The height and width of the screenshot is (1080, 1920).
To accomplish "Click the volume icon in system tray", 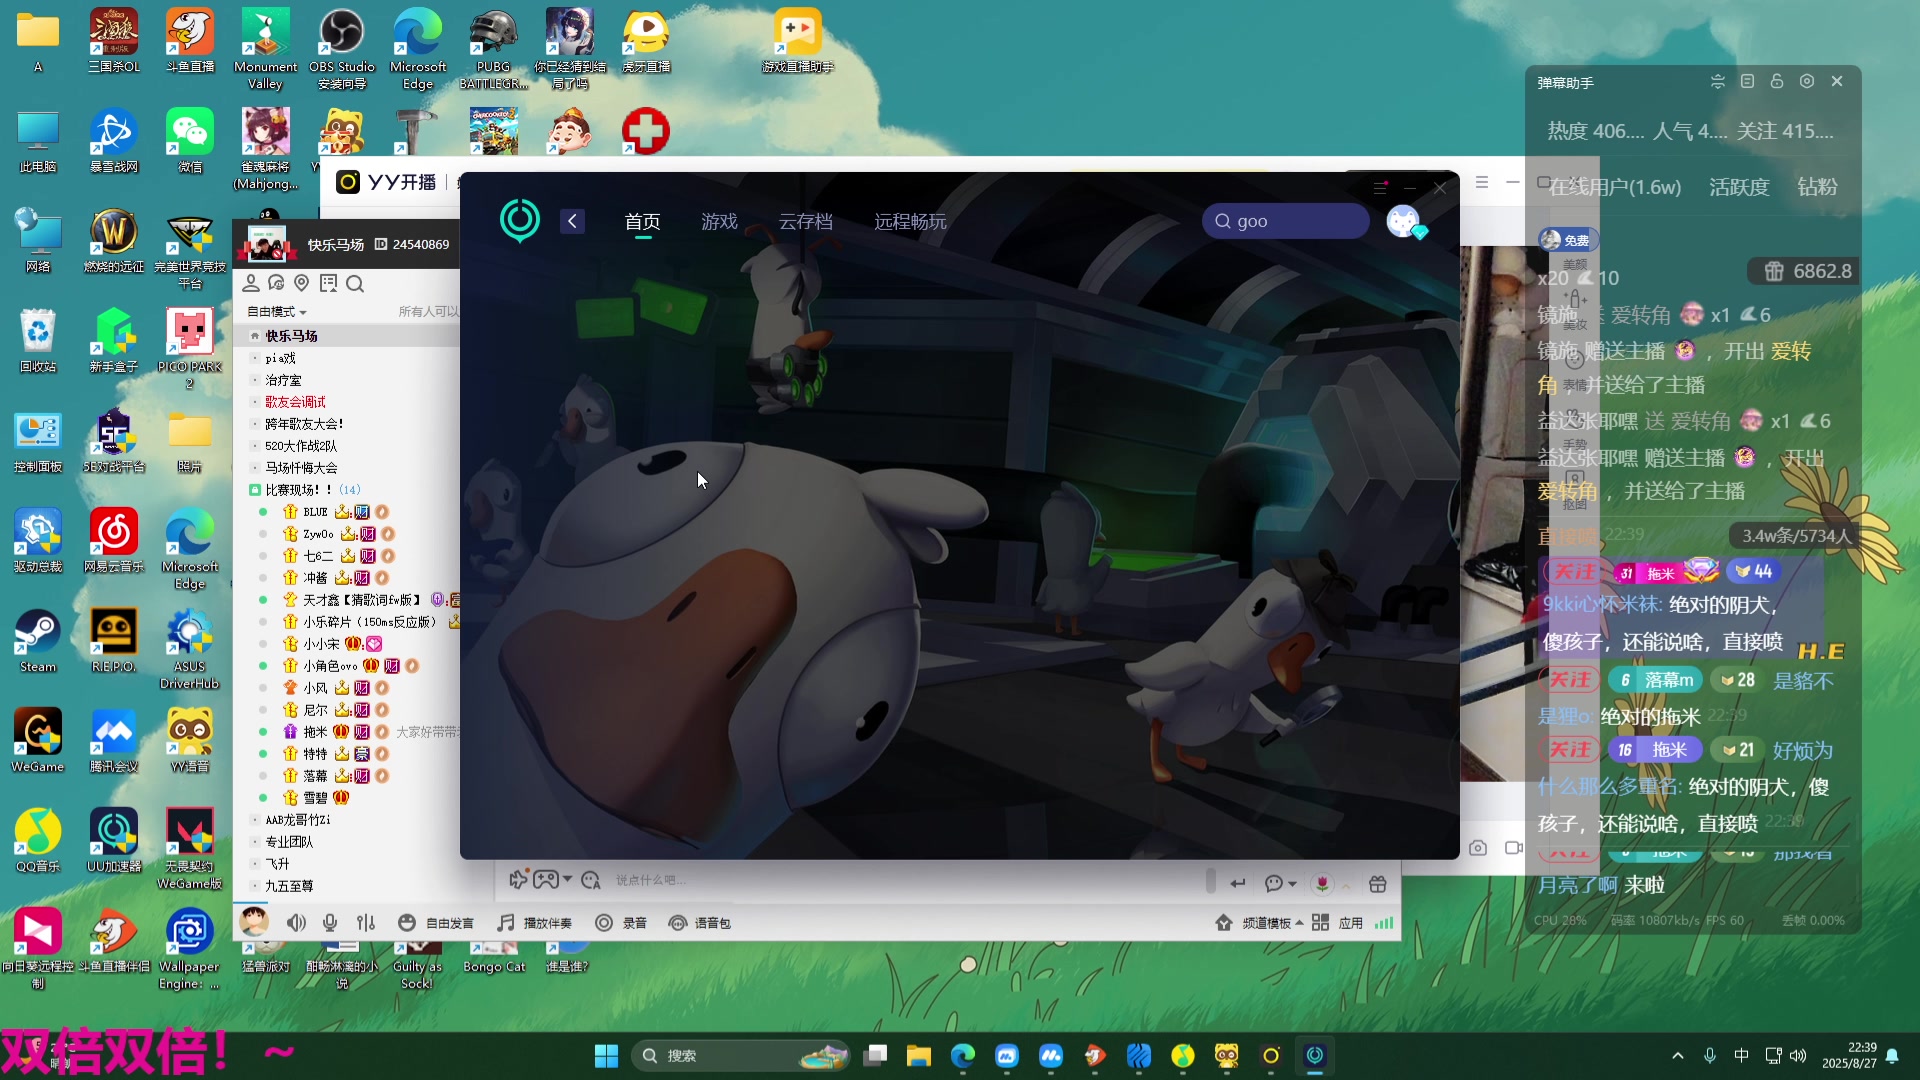I will coord(1798,1056).
